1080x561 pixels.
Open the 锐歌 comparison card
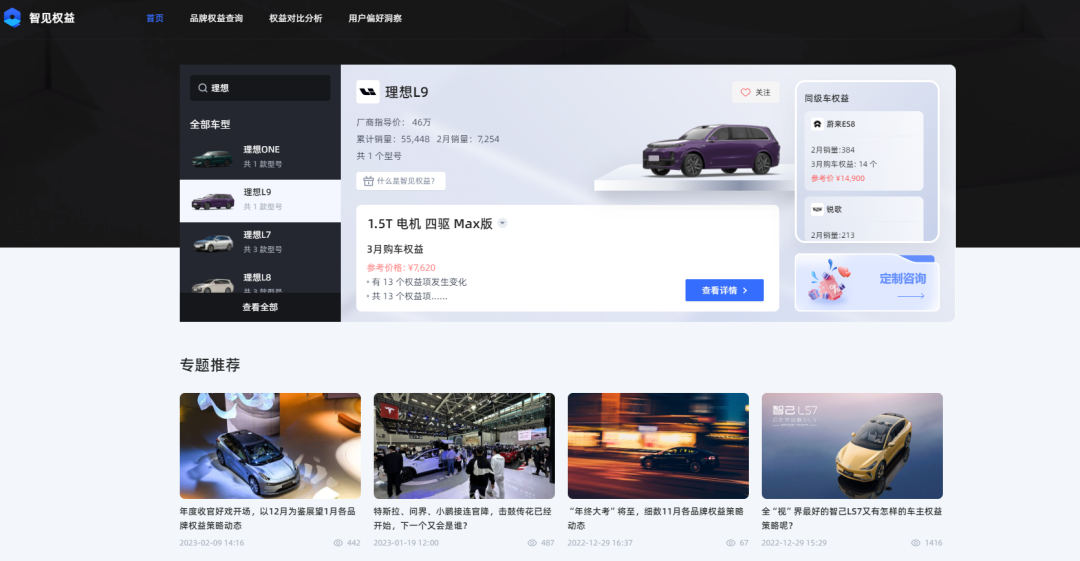[x=864, y=218]
